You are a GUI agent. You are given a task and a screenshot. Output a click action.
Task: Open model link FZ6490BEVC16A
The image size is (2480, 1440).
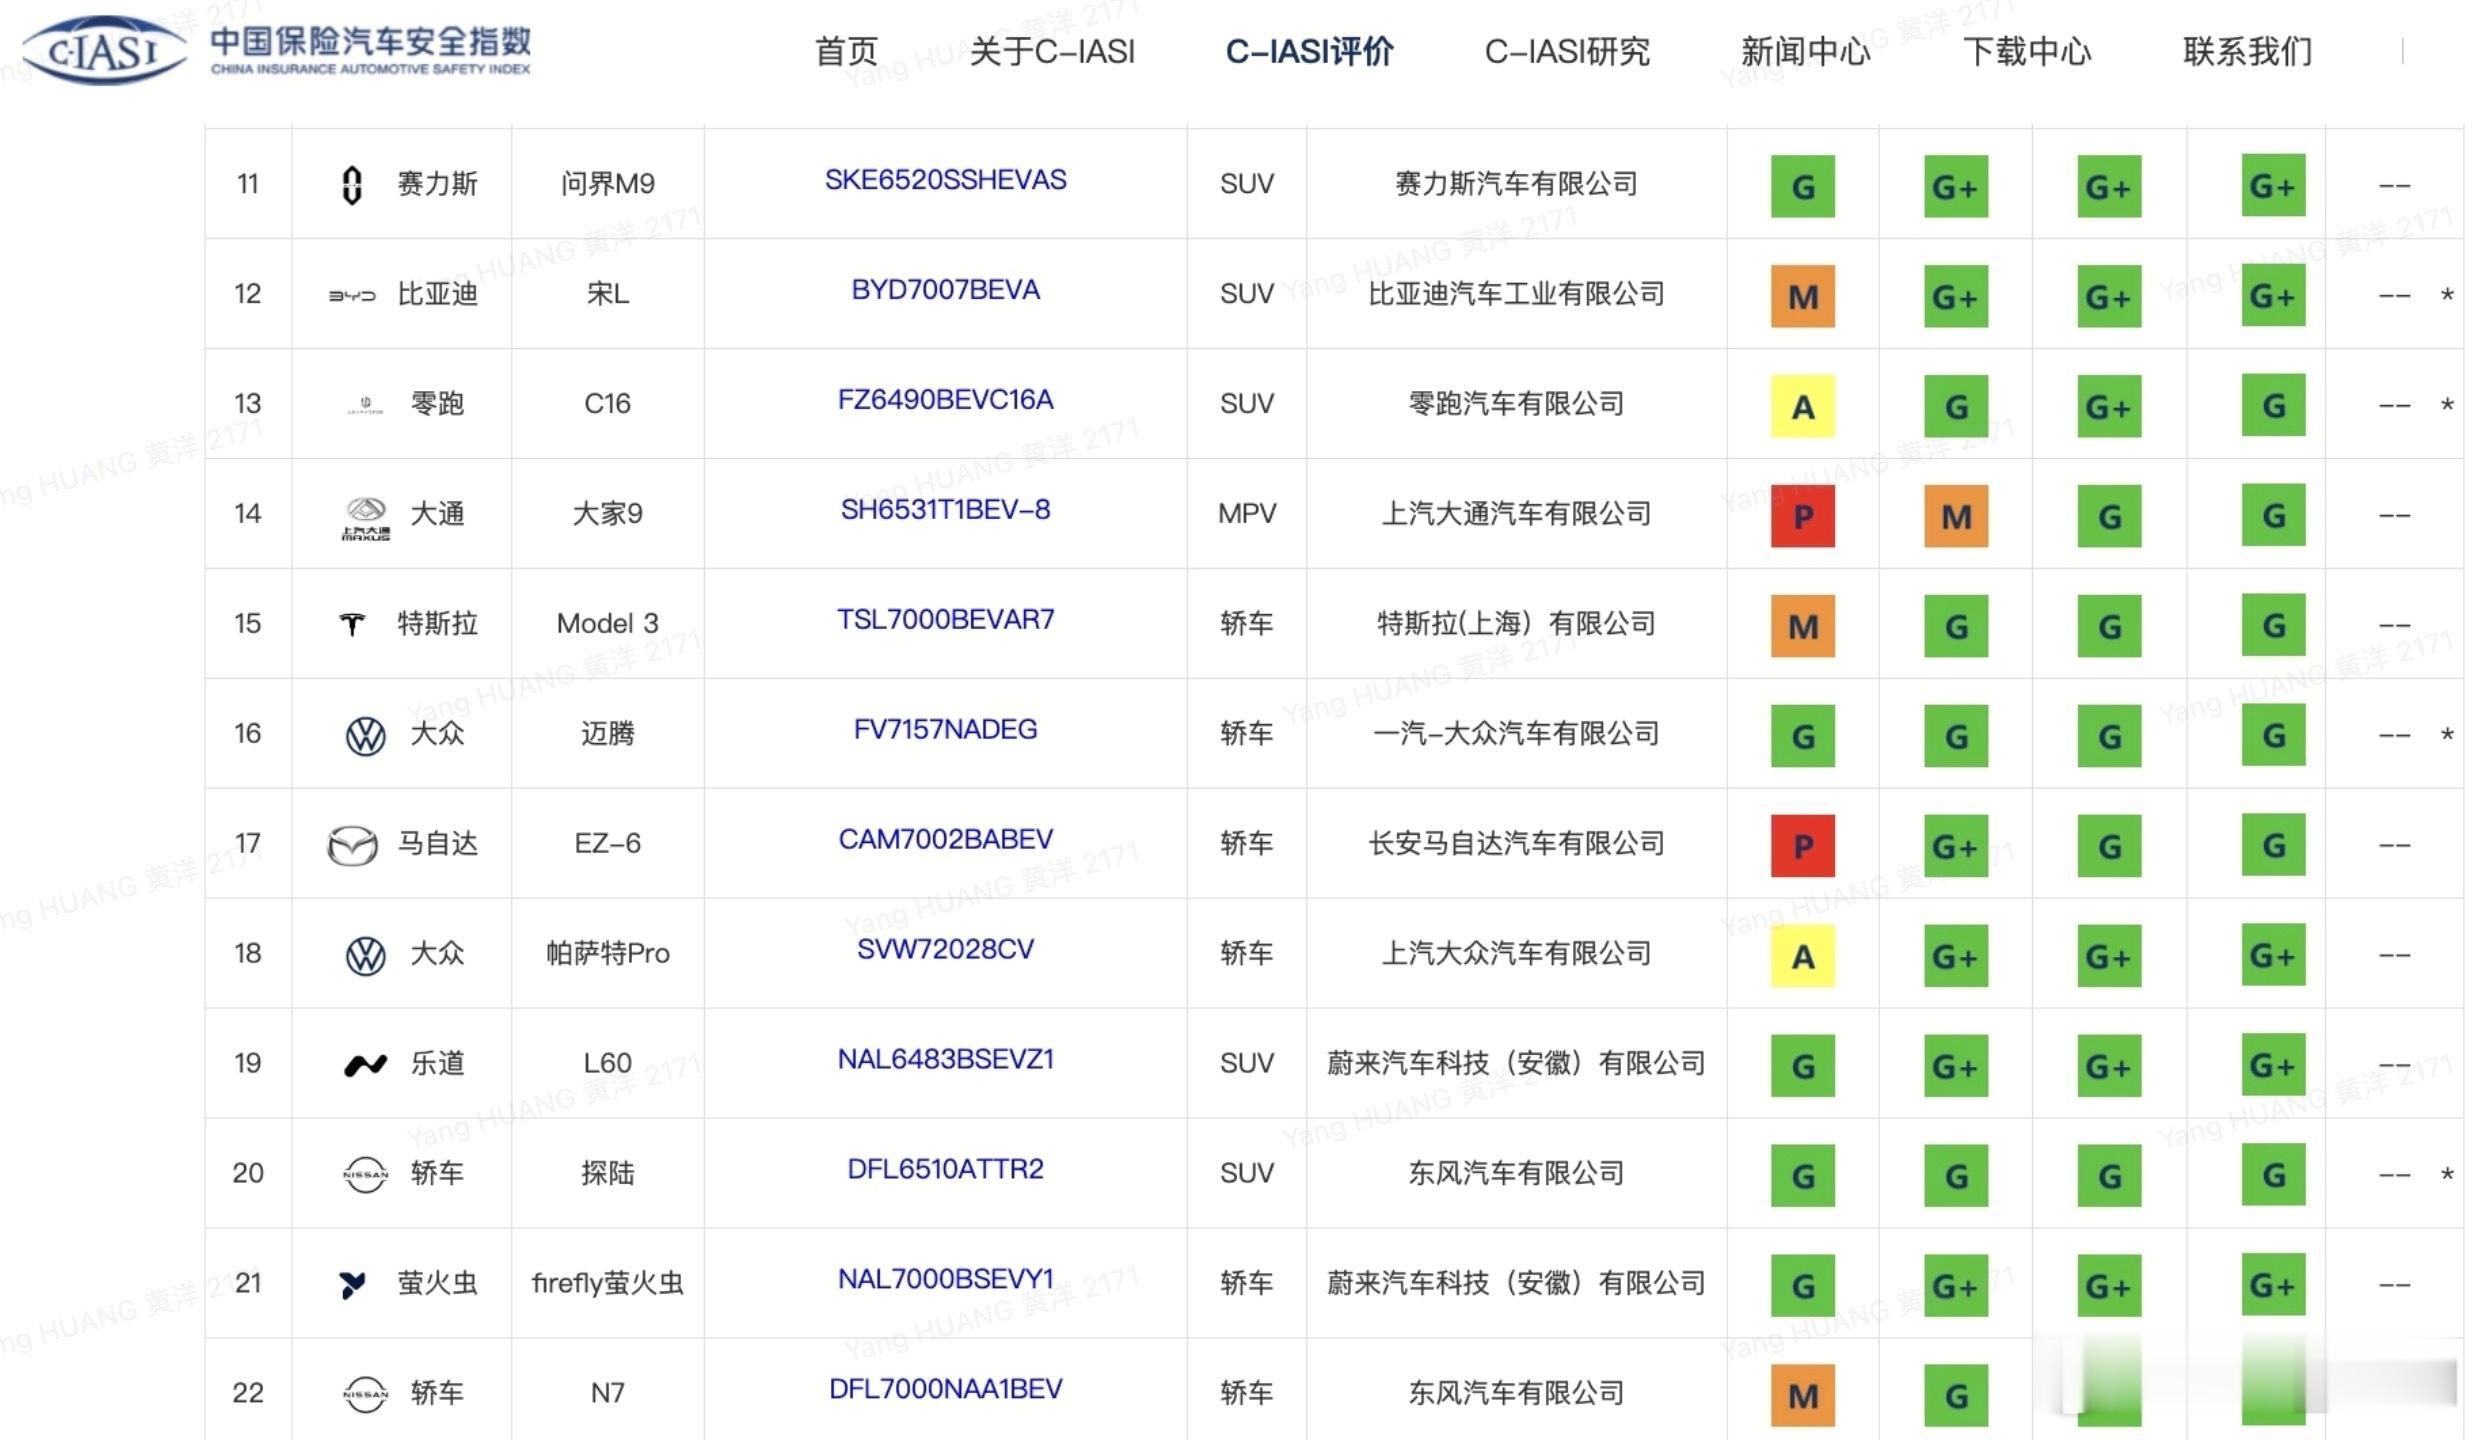point(945,400)
